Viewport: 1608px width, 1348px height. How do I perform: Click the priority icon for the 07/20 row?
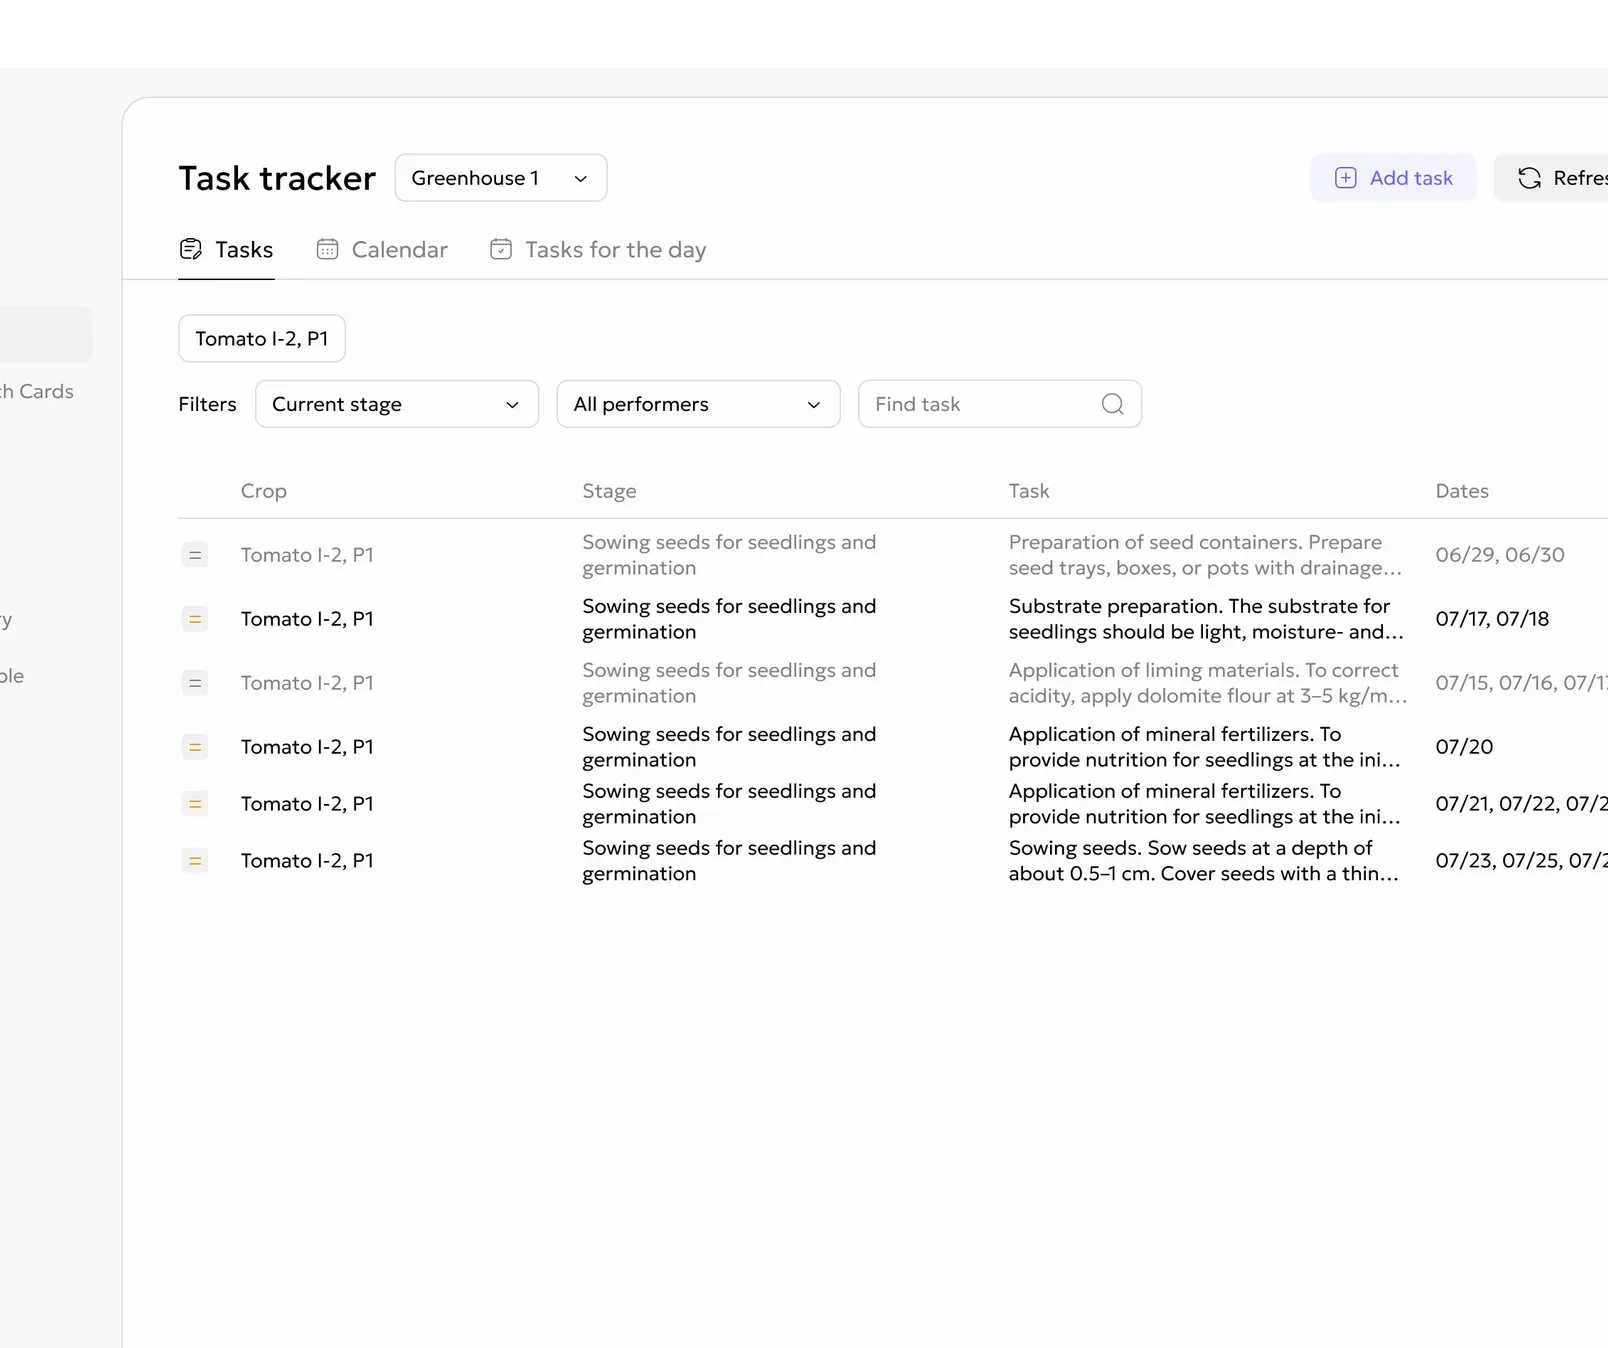[x=195, y=747]
